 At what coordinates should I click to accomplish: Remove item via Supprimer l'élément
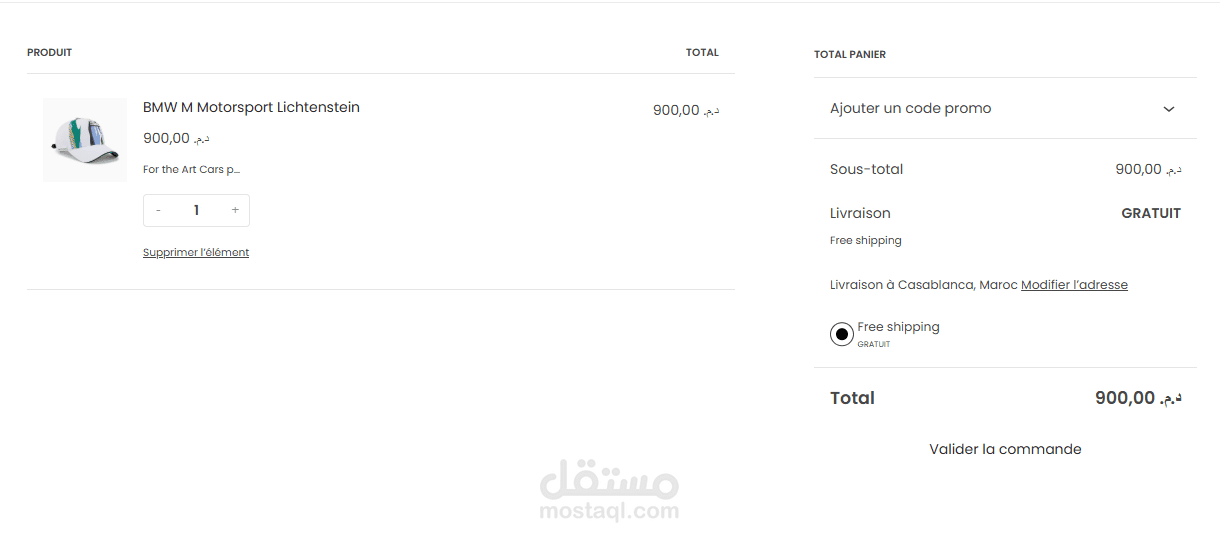pyautogui.click(x=196, y=253)
